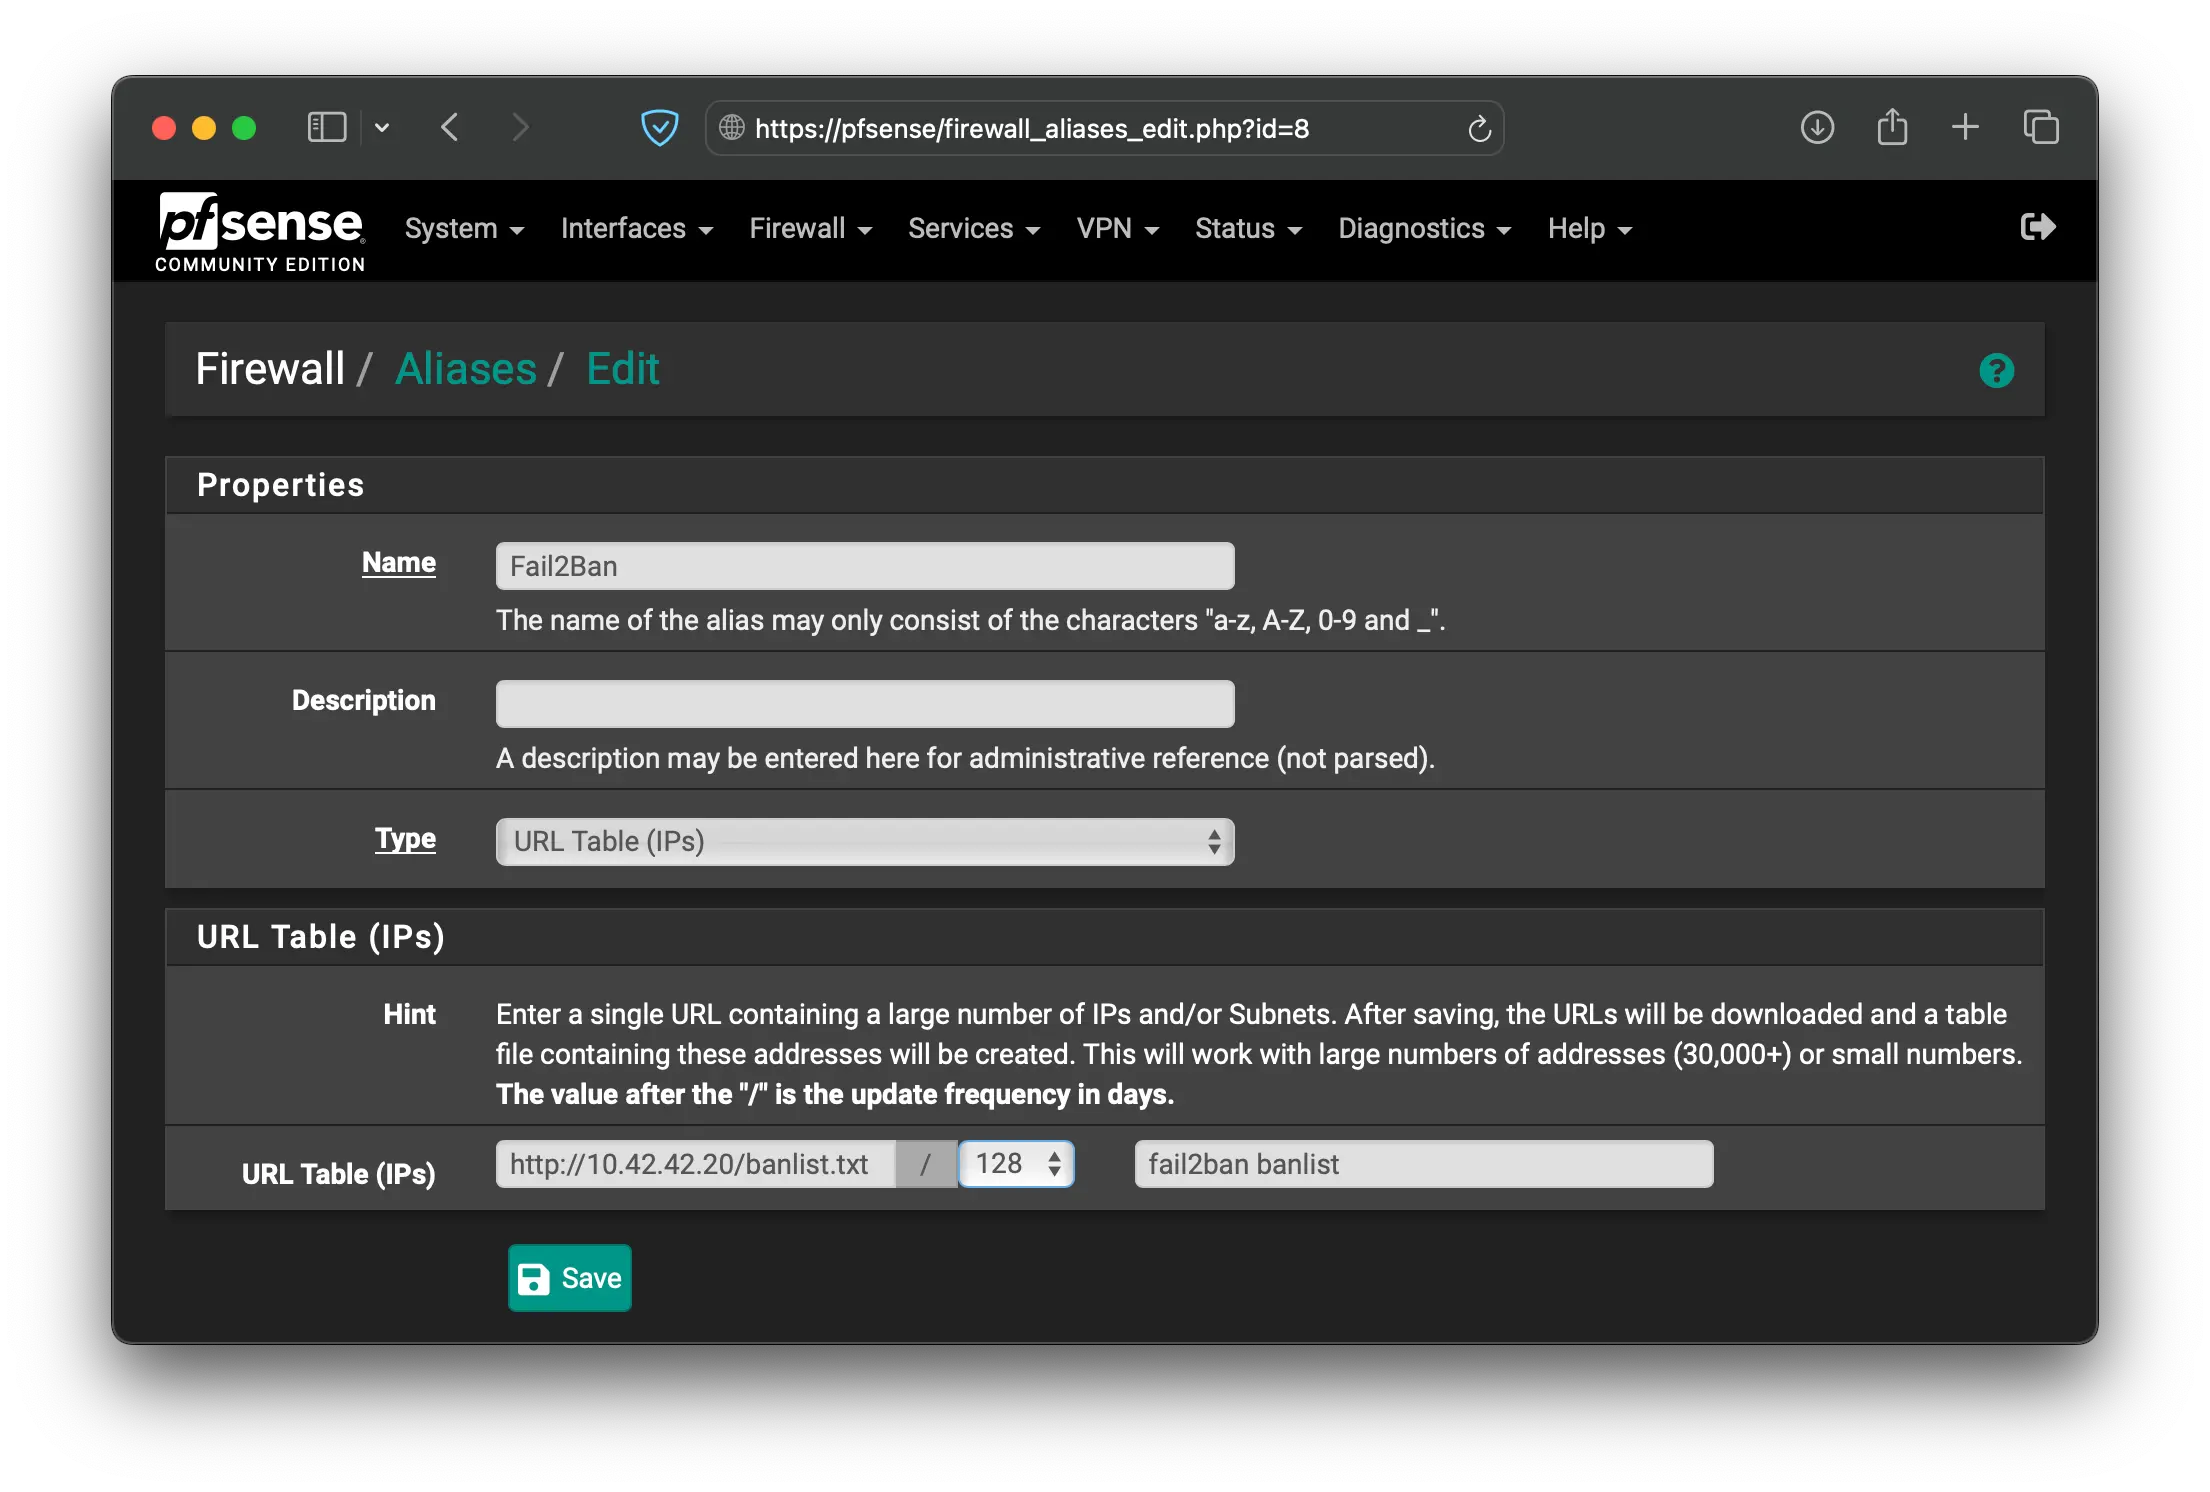Expand the Type dropdown URL Table (IPs)
Viewport: 2210px width, 1492px height.
pos(865,842)
